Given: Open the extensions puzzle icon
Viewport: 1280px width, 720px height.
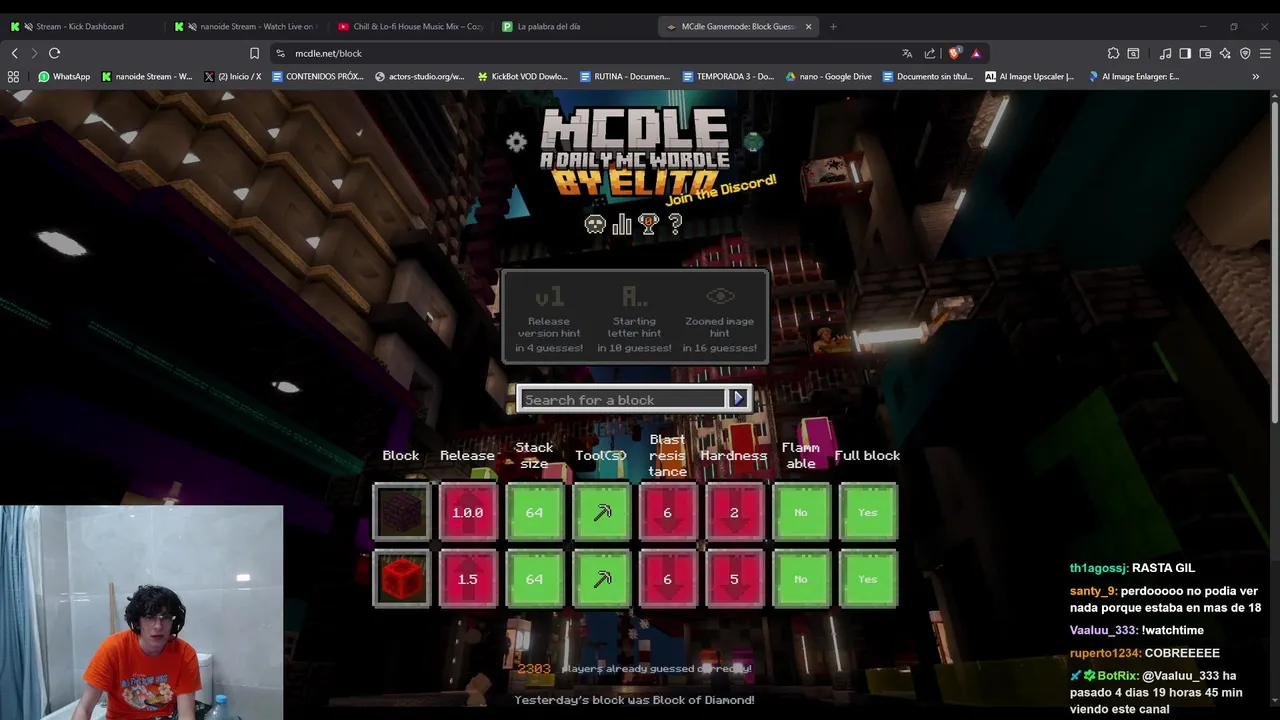Looking at the screenshot, I should click(1113, 53).
